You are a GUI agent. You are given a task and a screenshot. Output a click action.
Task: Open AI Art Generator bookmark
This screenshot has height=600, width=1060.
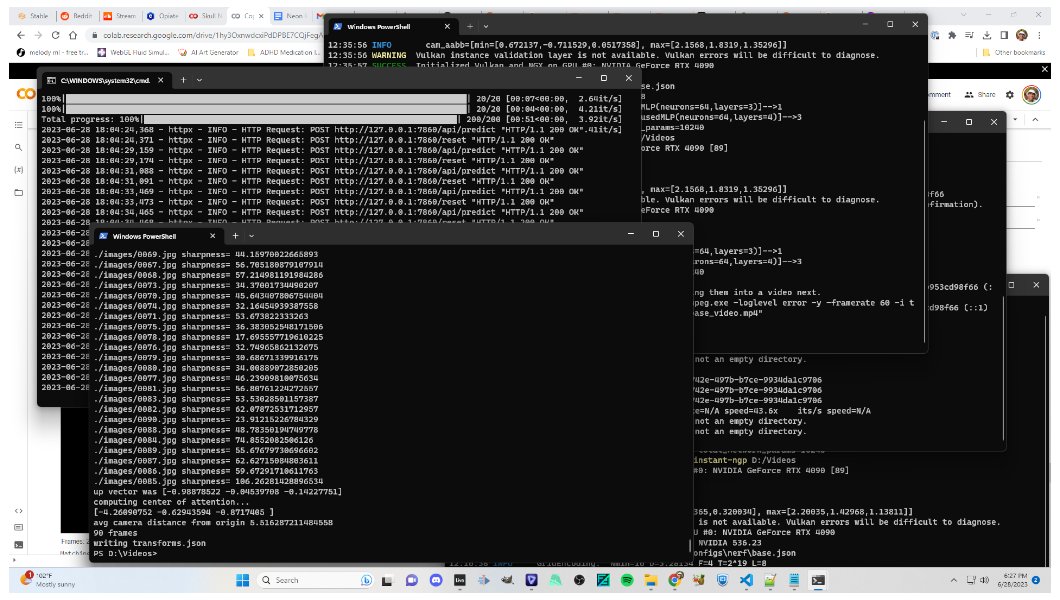click(208, 52)
